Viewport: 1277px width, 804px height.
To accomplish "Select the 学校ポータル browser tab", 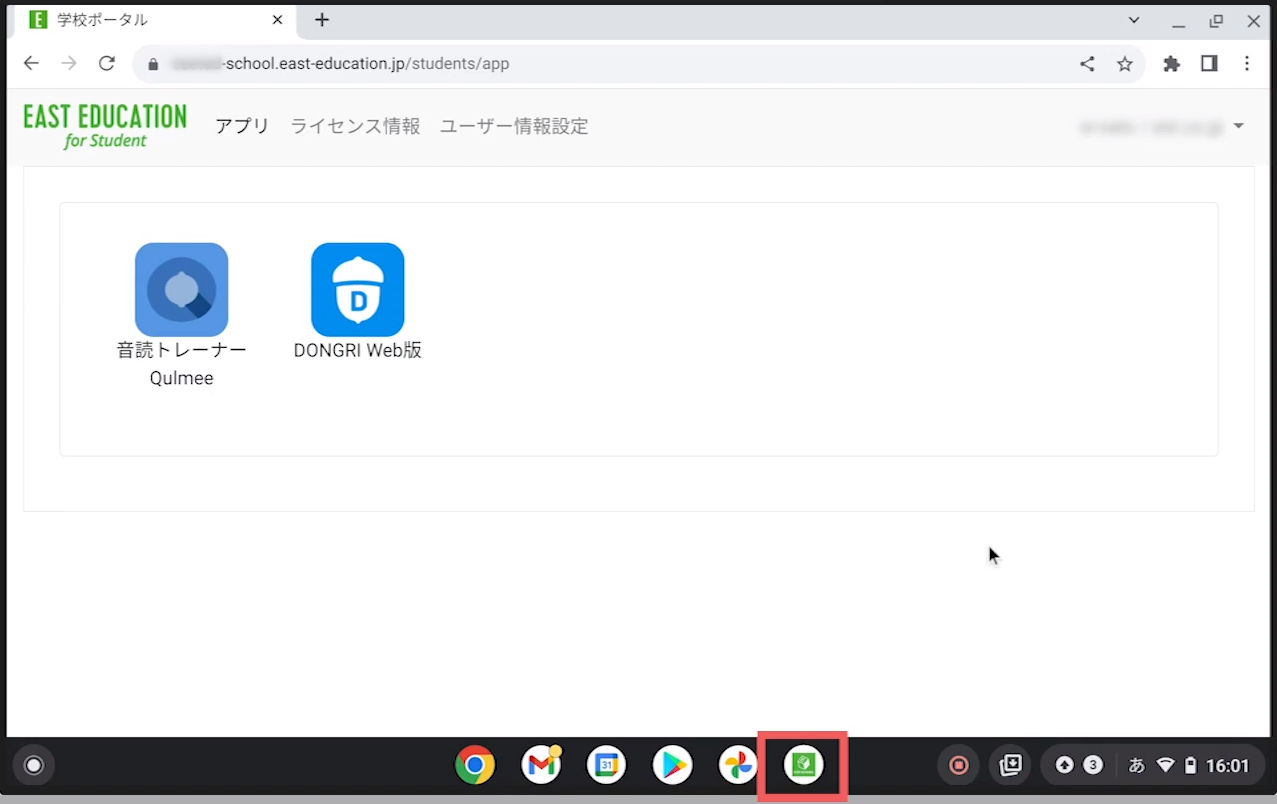I will pos(155,20).
